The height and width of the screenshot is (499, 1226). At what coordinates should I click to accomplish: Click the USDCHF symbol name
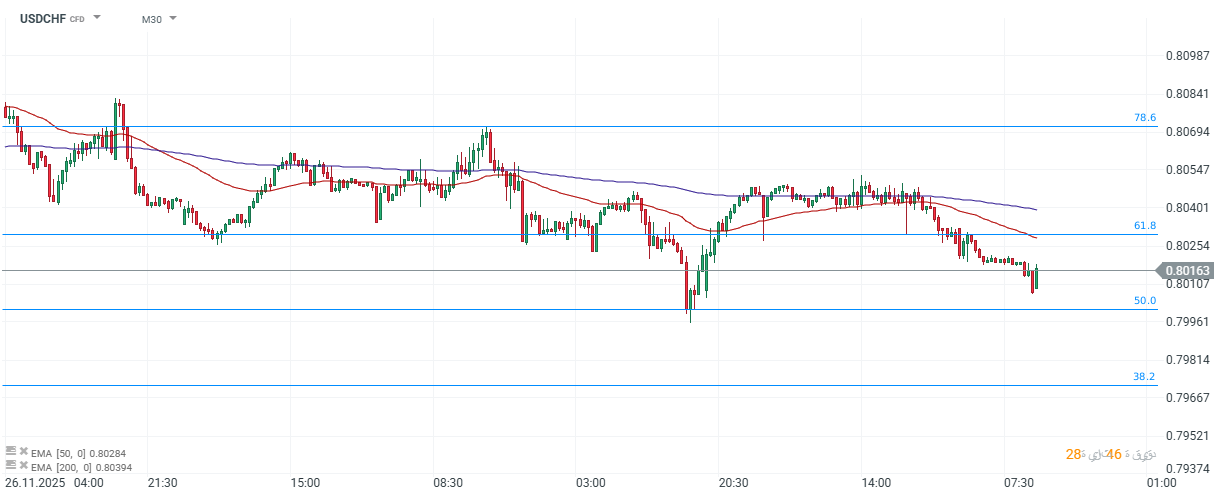(x=38, y=18)
